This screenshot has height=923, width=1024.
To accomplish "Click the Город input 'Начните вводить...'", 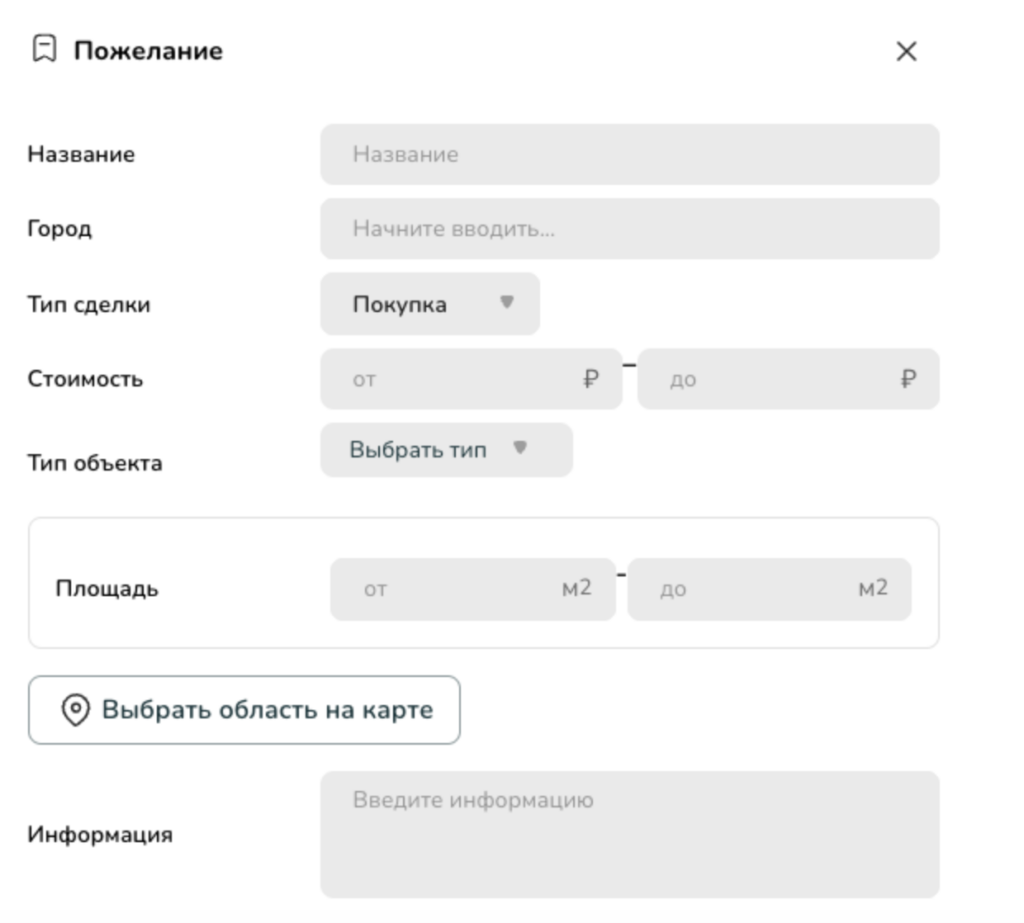I will click(629, 229).
